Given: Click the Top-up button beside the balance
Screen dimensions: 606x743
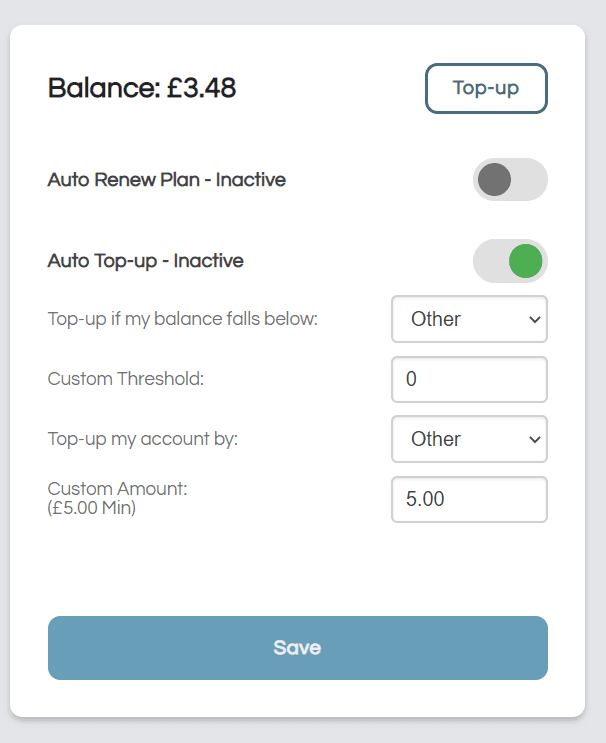Looking at the screenshot, I should [486, 88].
